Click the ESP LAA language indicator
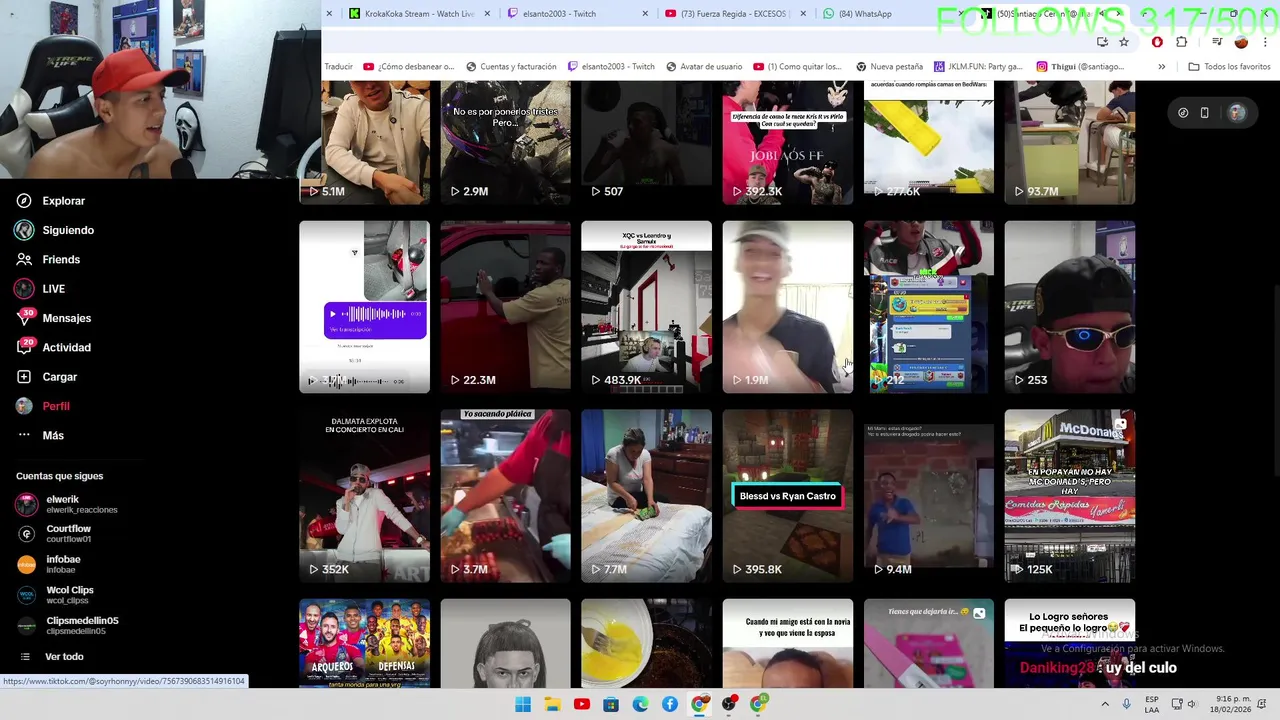 click(1152, 704)
